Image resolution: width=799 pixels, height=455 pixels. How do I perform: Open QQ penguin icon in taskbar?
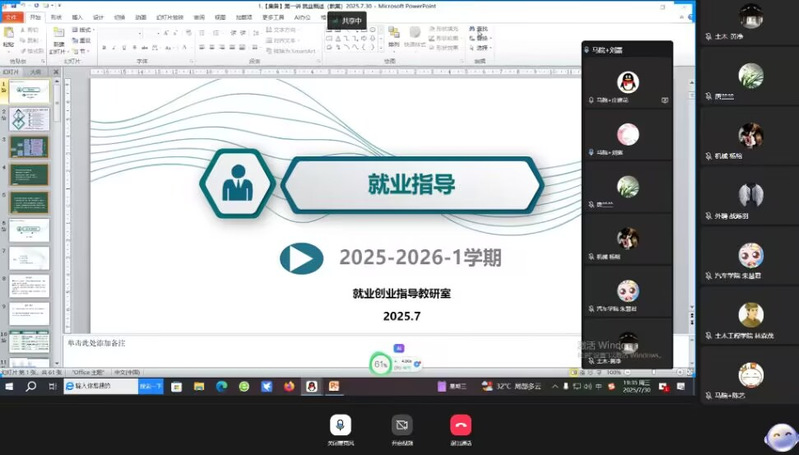[x=312, y=386]
